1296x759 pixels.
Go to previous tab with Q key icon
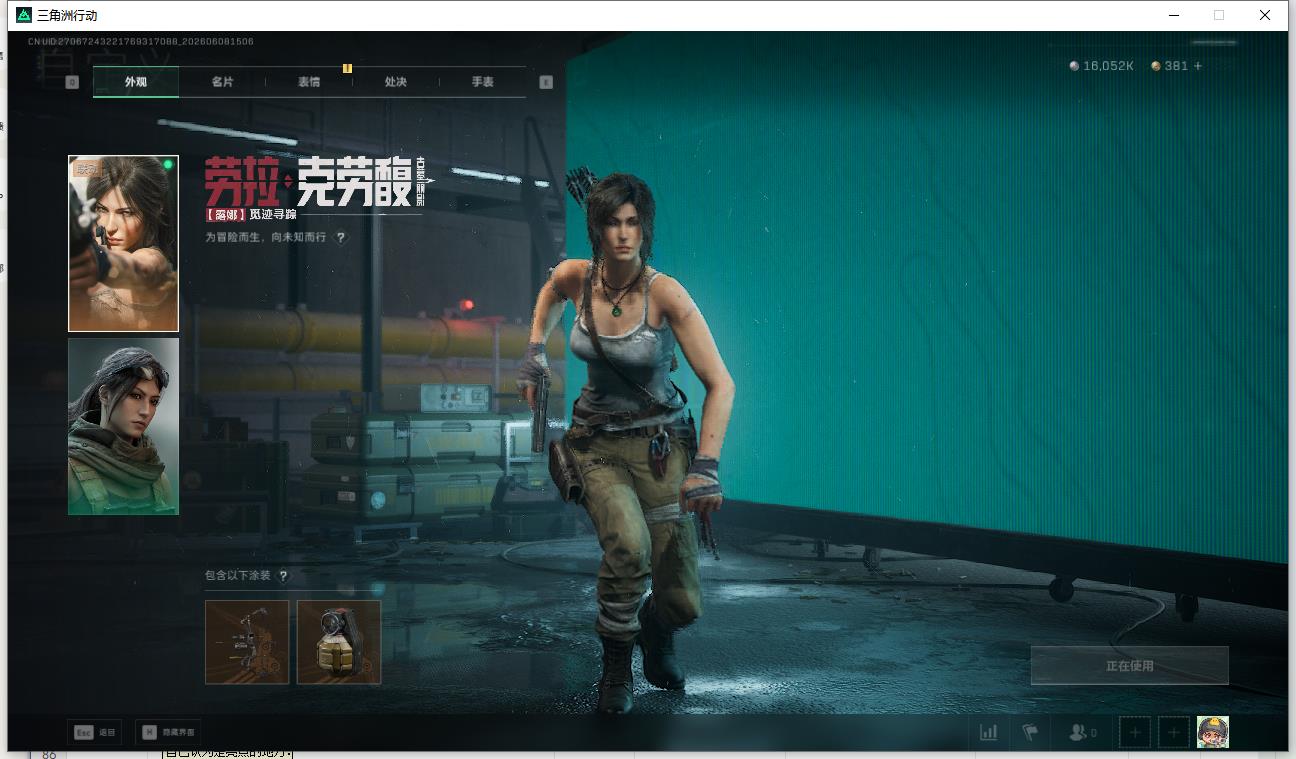[x=72, y=82]
